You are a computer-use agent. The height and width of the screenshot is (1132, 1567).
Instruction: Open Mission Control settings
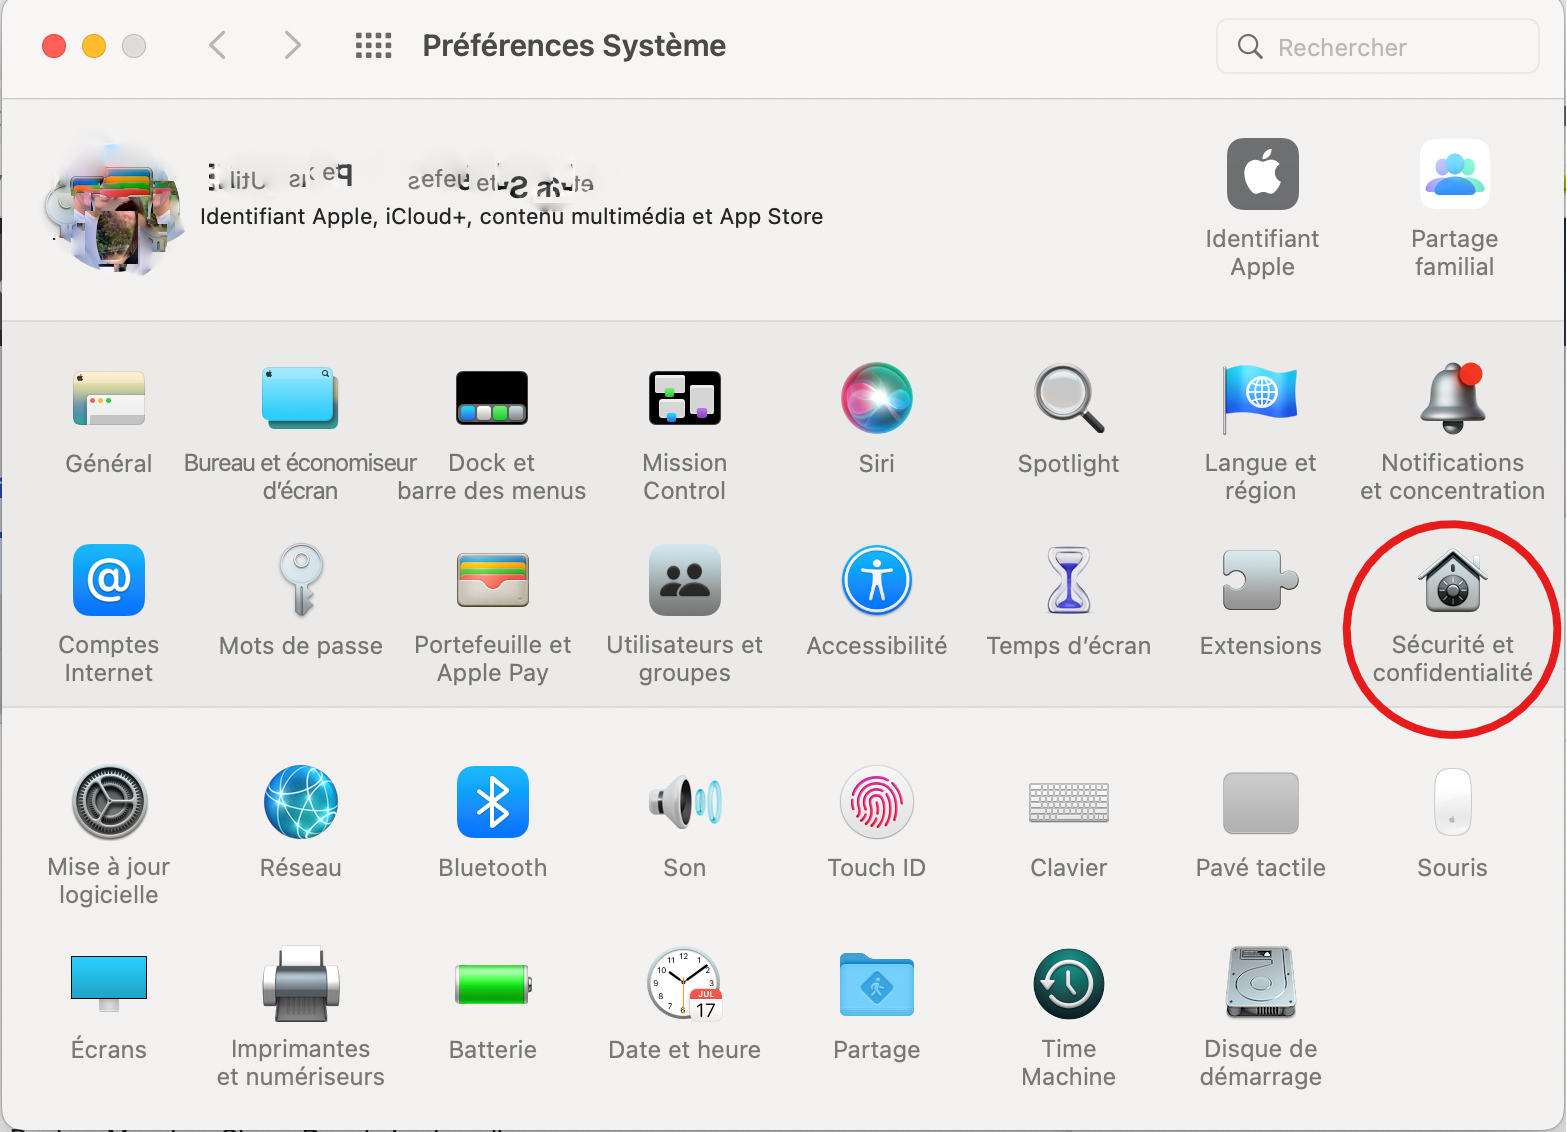(x=684, y=399)
